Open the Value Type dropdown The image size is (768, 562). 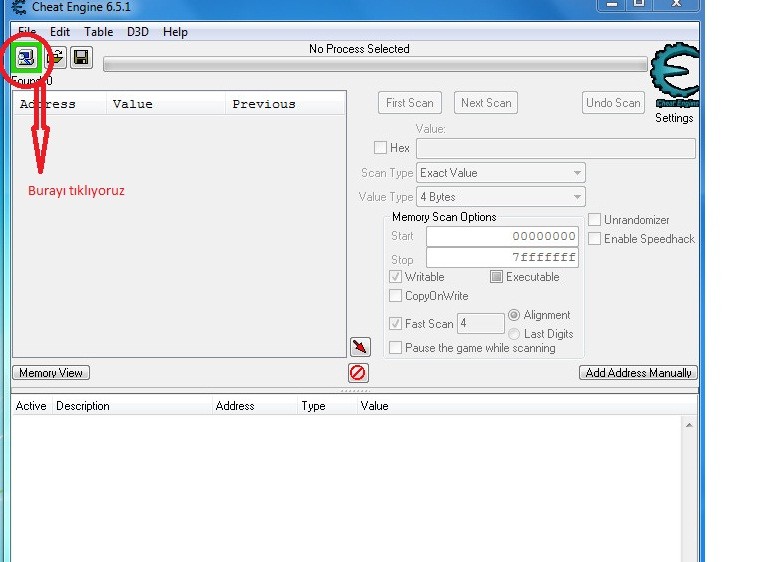[501, 197]
